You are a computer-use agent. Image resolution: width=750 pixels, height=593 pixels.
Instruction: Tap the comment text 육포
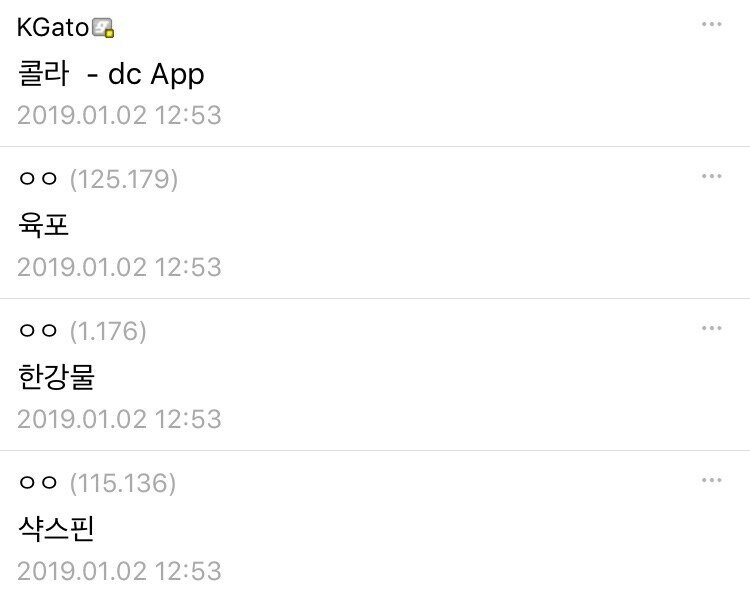click(x=44, y=224)
